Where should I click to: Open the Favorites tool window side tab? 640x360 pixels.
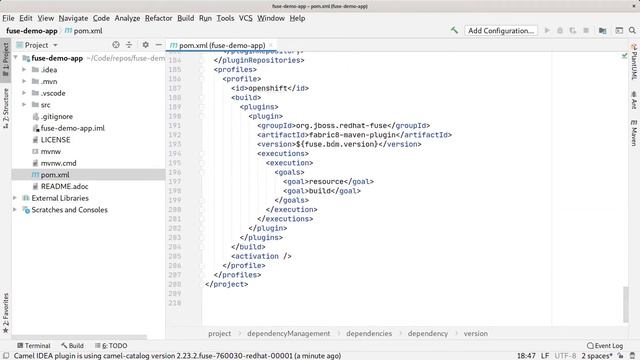pos(5,313)
